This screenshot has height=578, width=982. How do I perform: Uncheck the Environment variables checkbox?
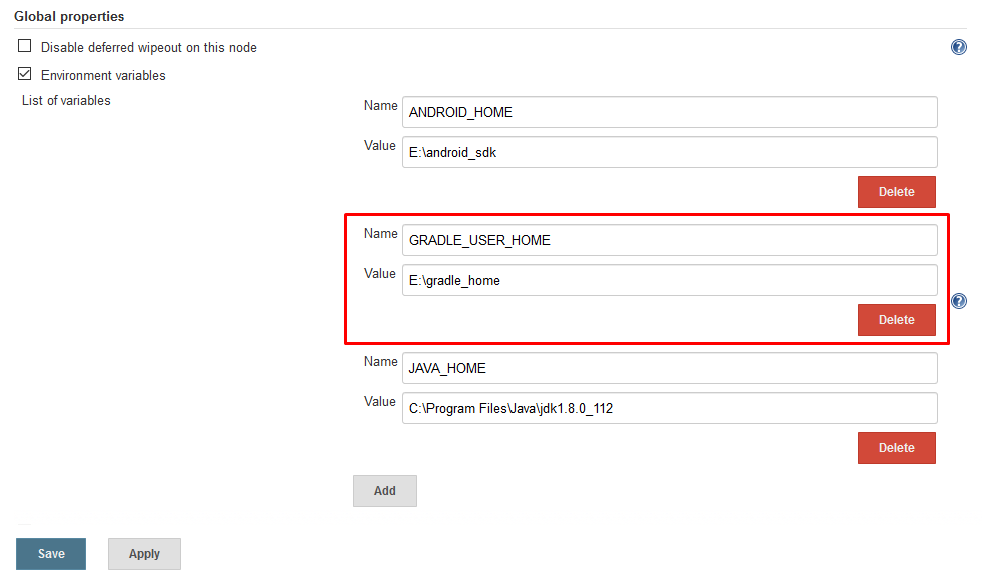pos(24,73)
